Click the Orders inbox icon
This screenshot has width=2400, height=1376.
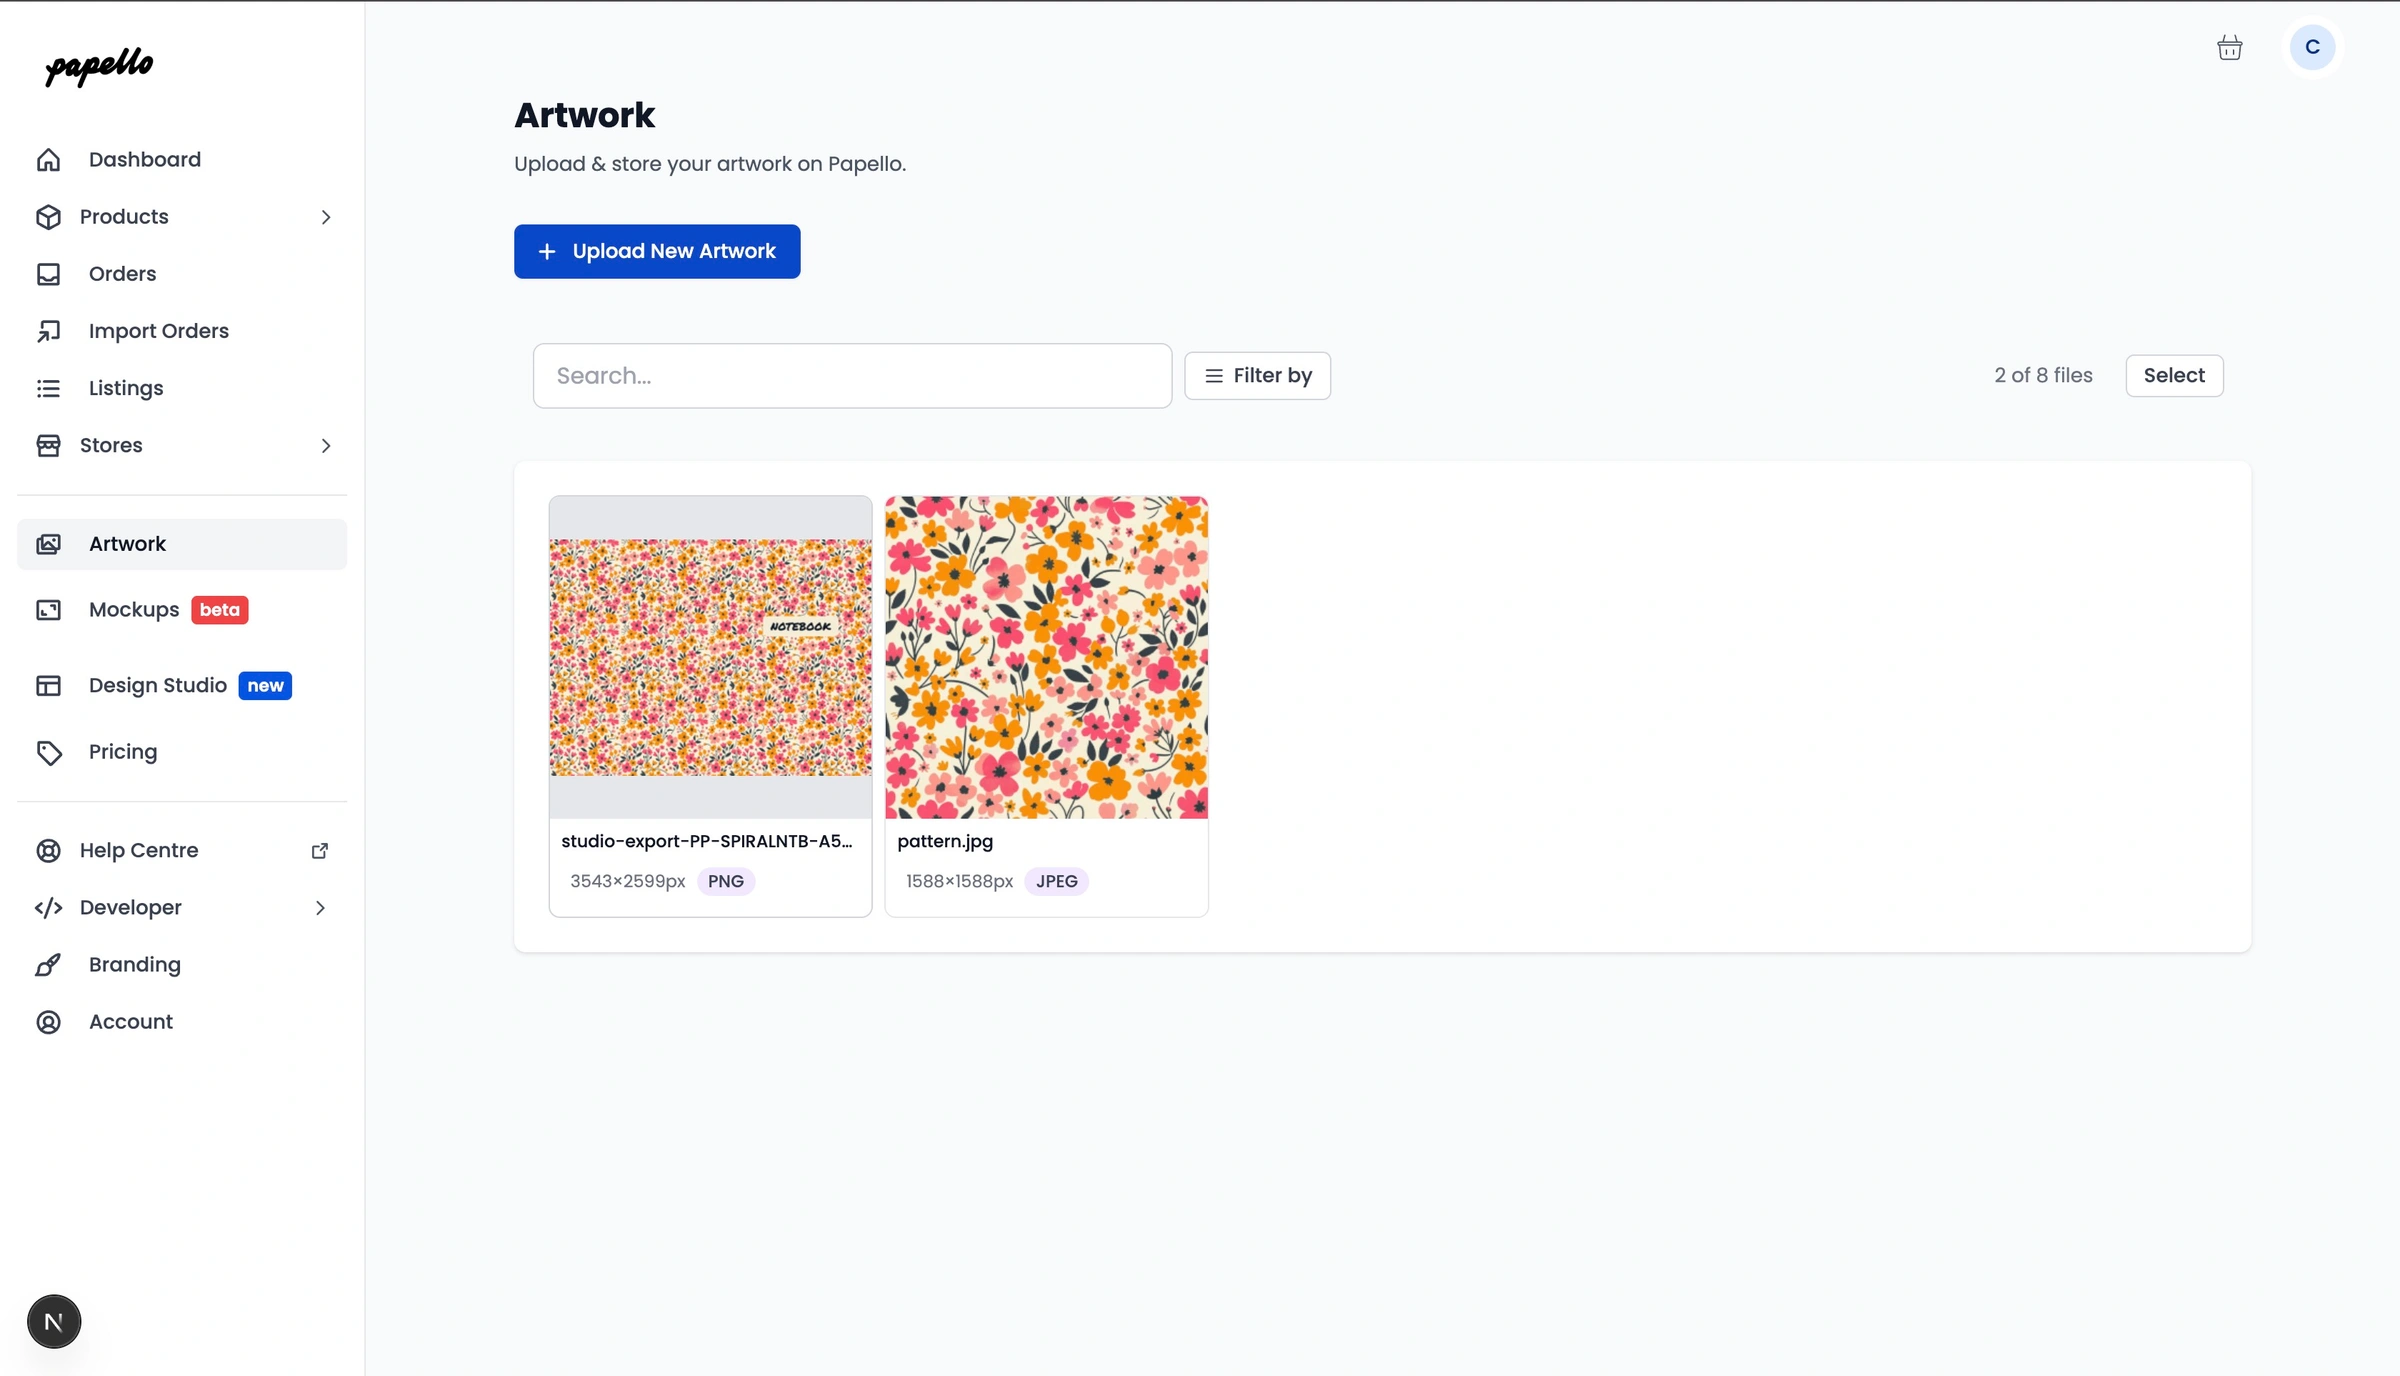49,274
